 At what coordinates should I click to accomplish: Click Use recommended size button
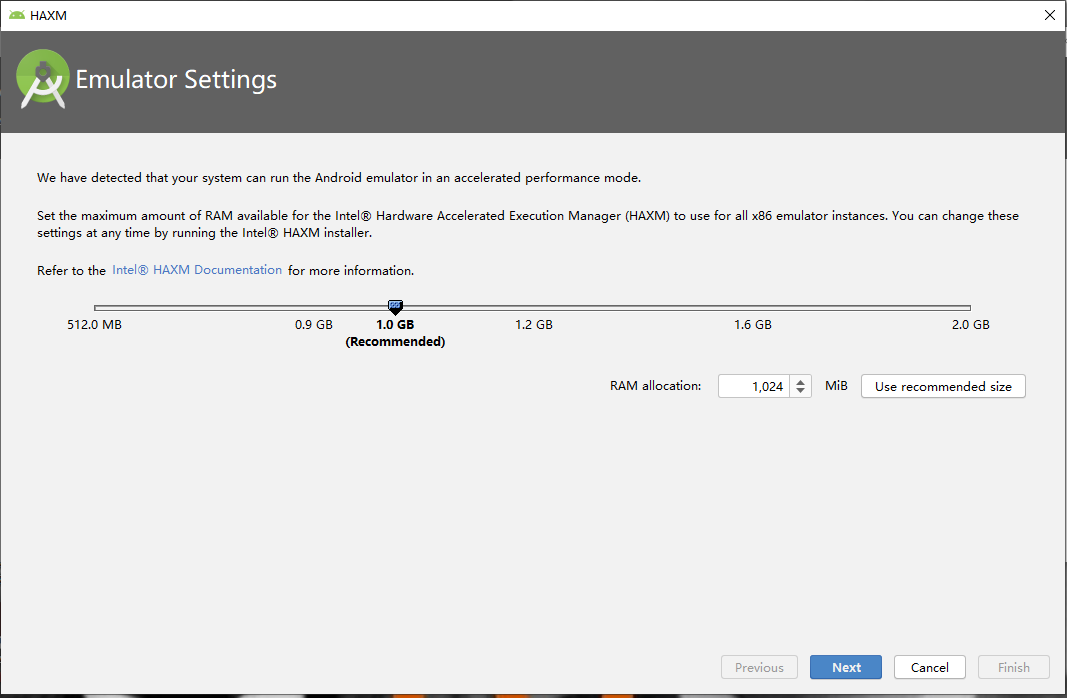point(943,386)
